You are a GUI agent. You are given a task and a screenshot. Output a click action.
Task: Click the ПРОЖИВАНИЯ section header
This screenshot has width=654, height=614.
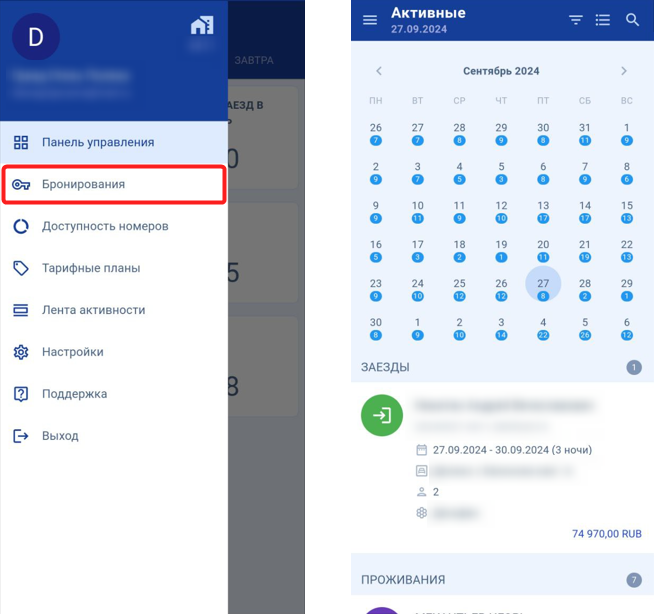coord(502,579)
